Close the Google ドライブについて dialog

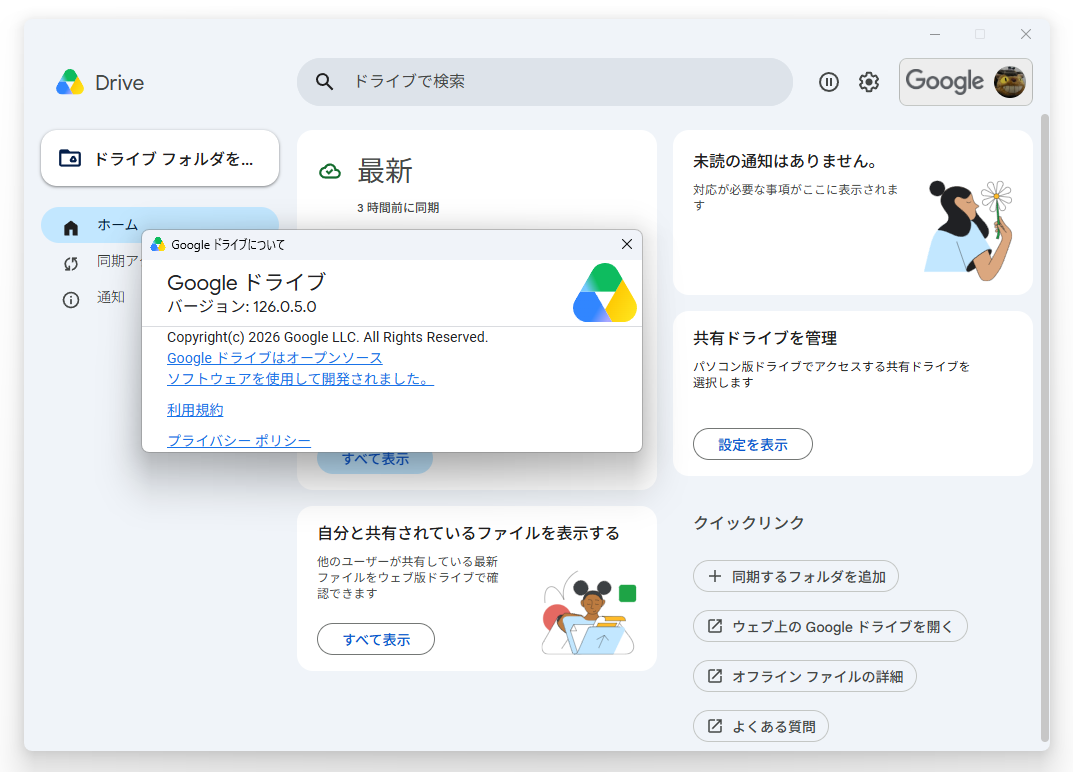pos(627,244)
